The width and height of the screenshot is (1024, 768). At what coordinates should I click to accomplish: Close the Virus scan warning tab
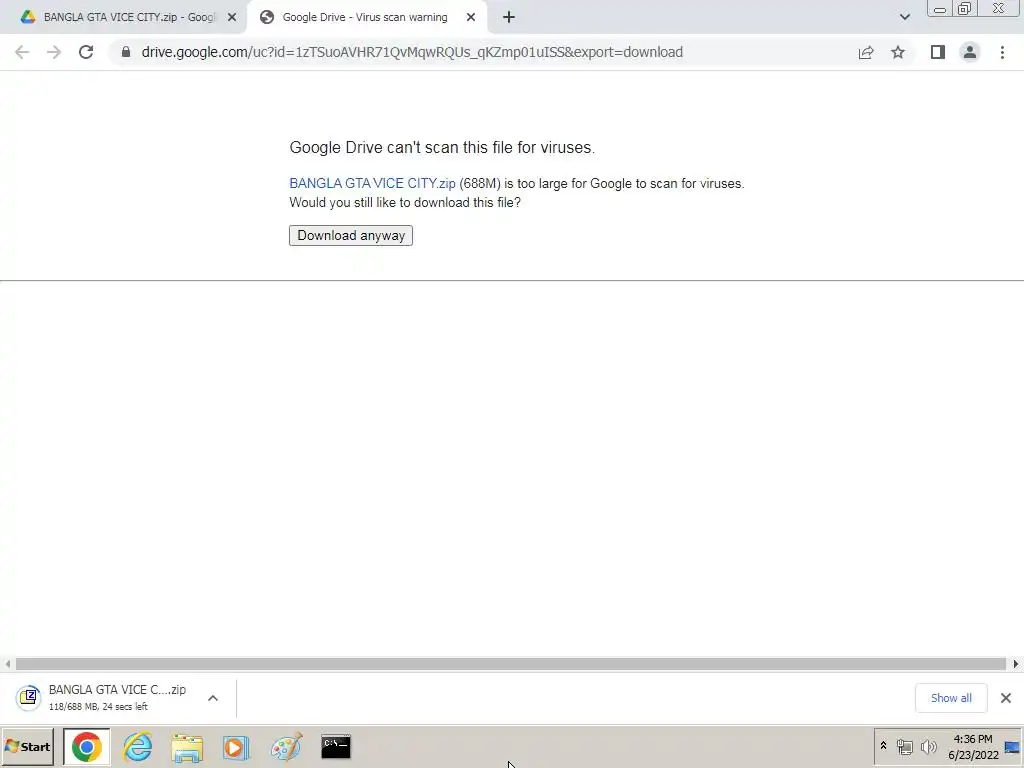click(471, 18)
